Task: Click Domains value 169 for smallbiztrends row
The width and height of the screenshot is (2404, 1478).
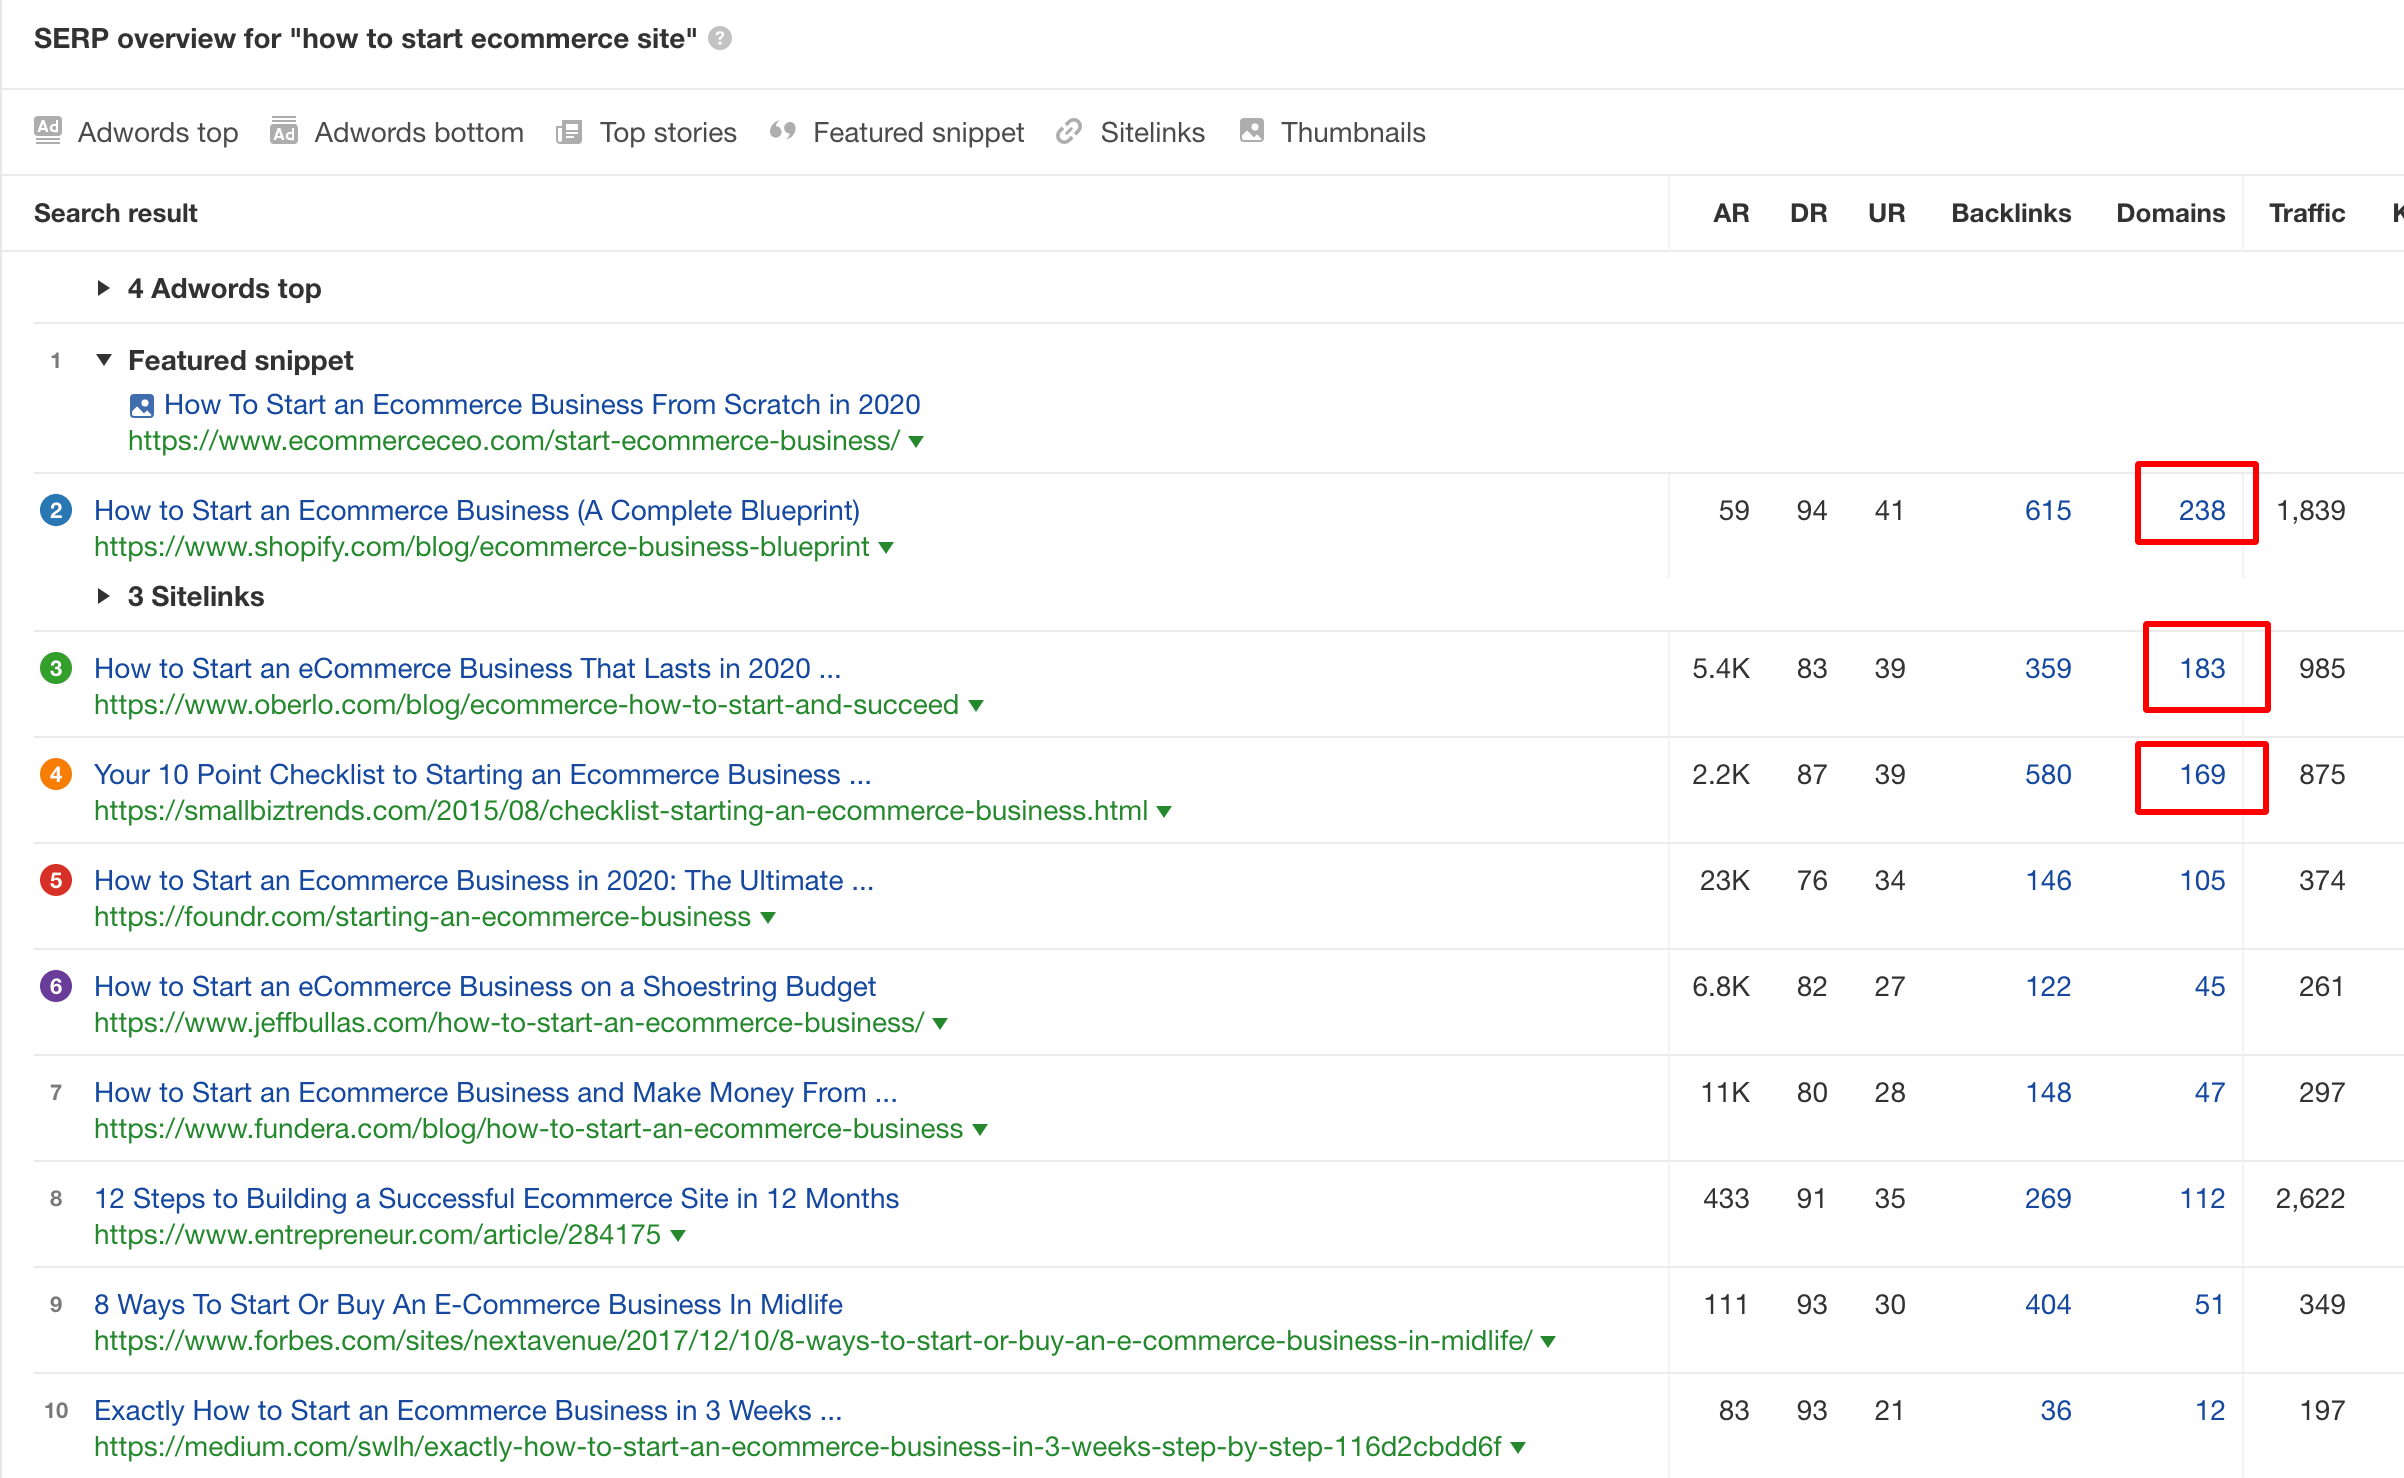Action: (x=2202, y=774)
